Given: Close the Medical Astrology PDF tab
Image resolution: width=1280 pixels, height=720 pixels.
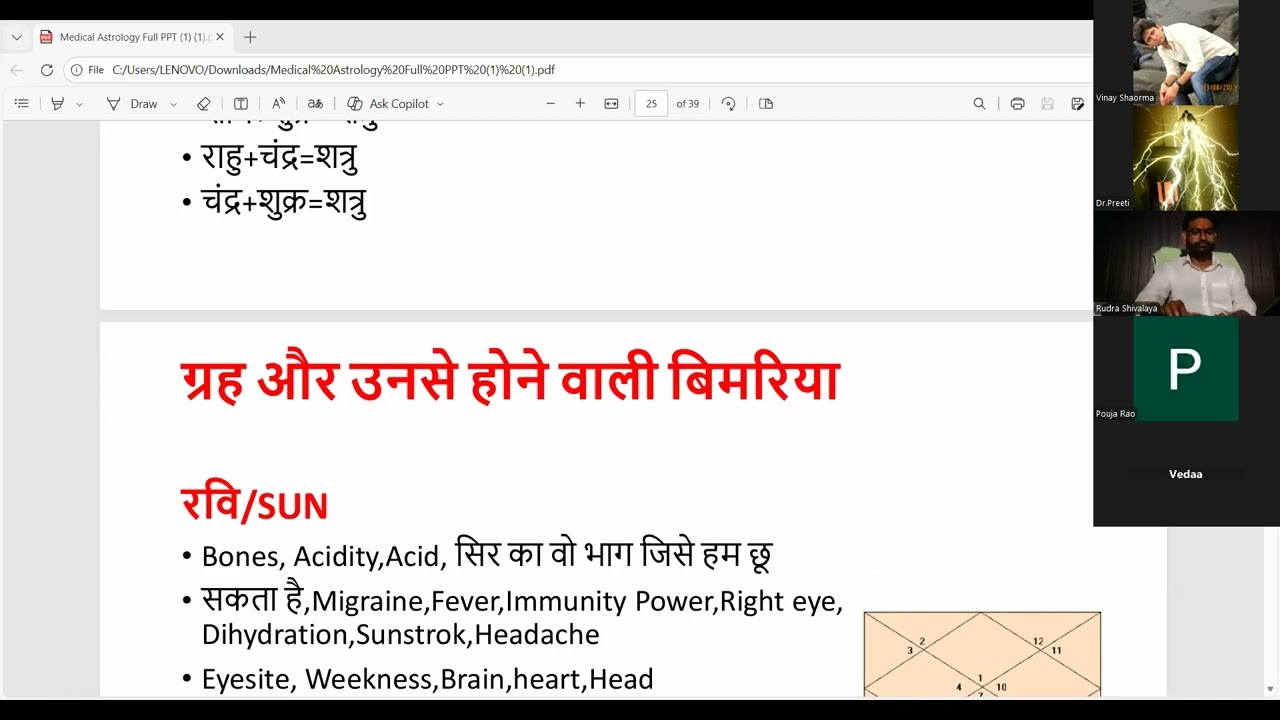Looking at the screenshot, I should point(220,37).
